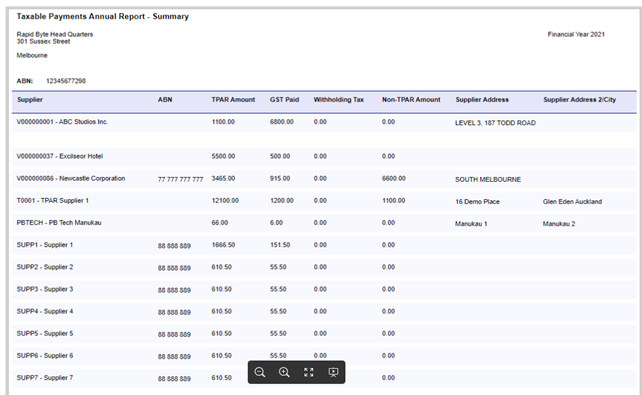Click the TPAR Amount column header
This screenshot has height=395, width=642.
point(233,99)
